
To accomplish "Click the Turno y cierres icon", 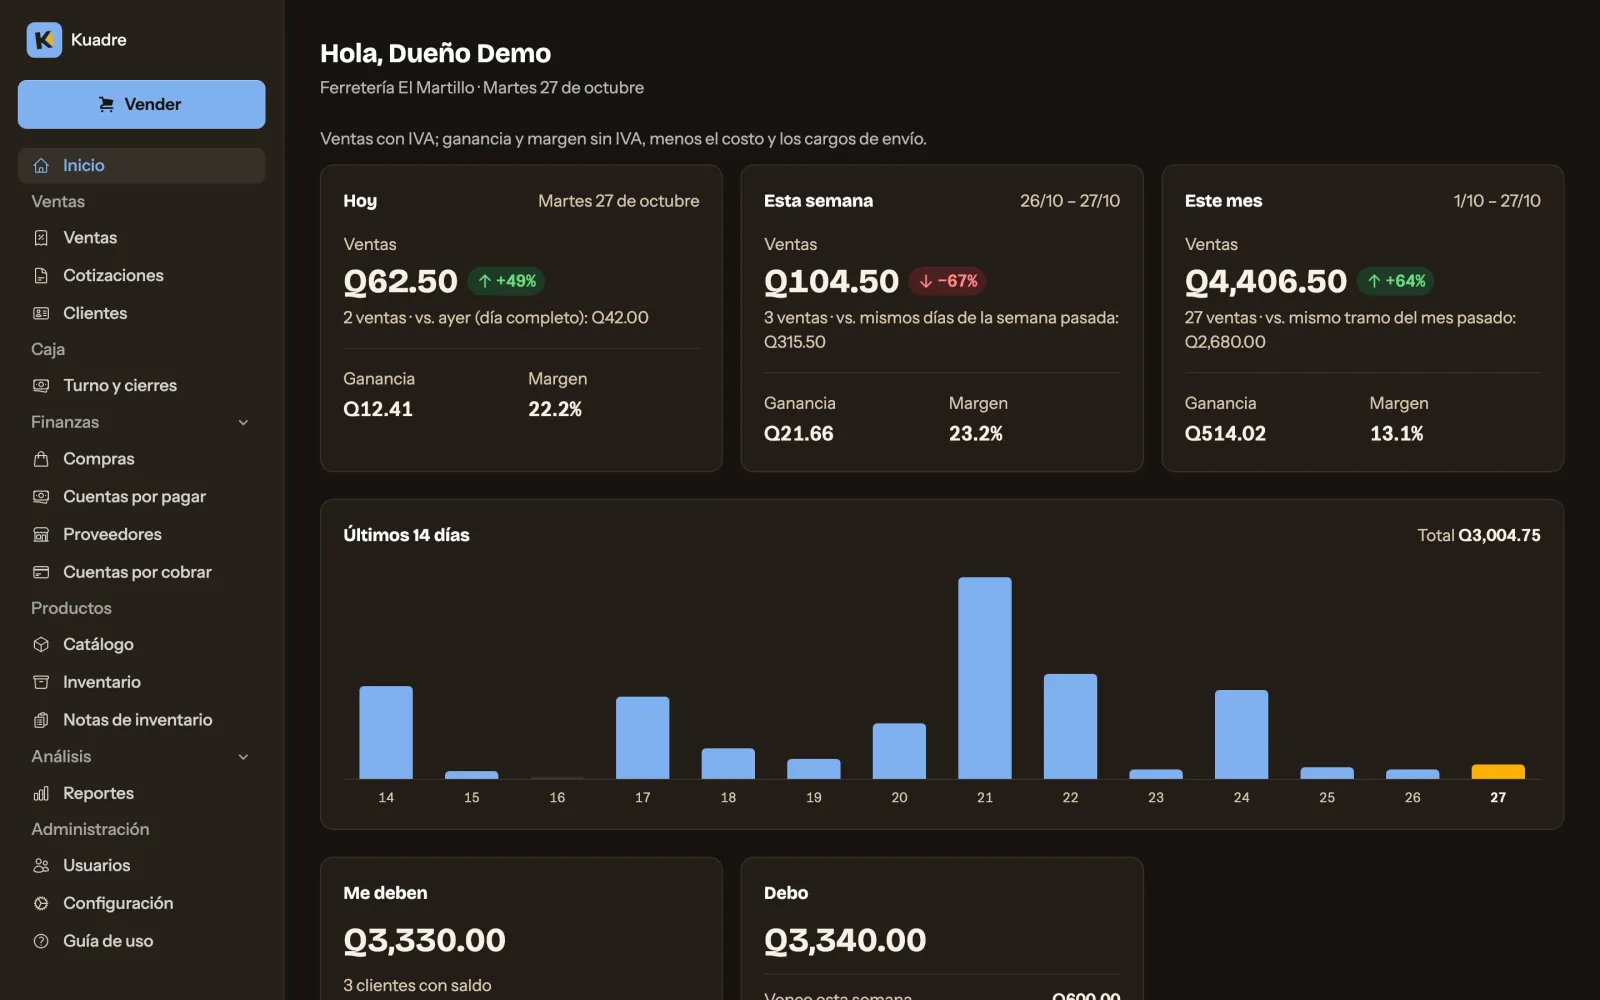I will [41, 386].
